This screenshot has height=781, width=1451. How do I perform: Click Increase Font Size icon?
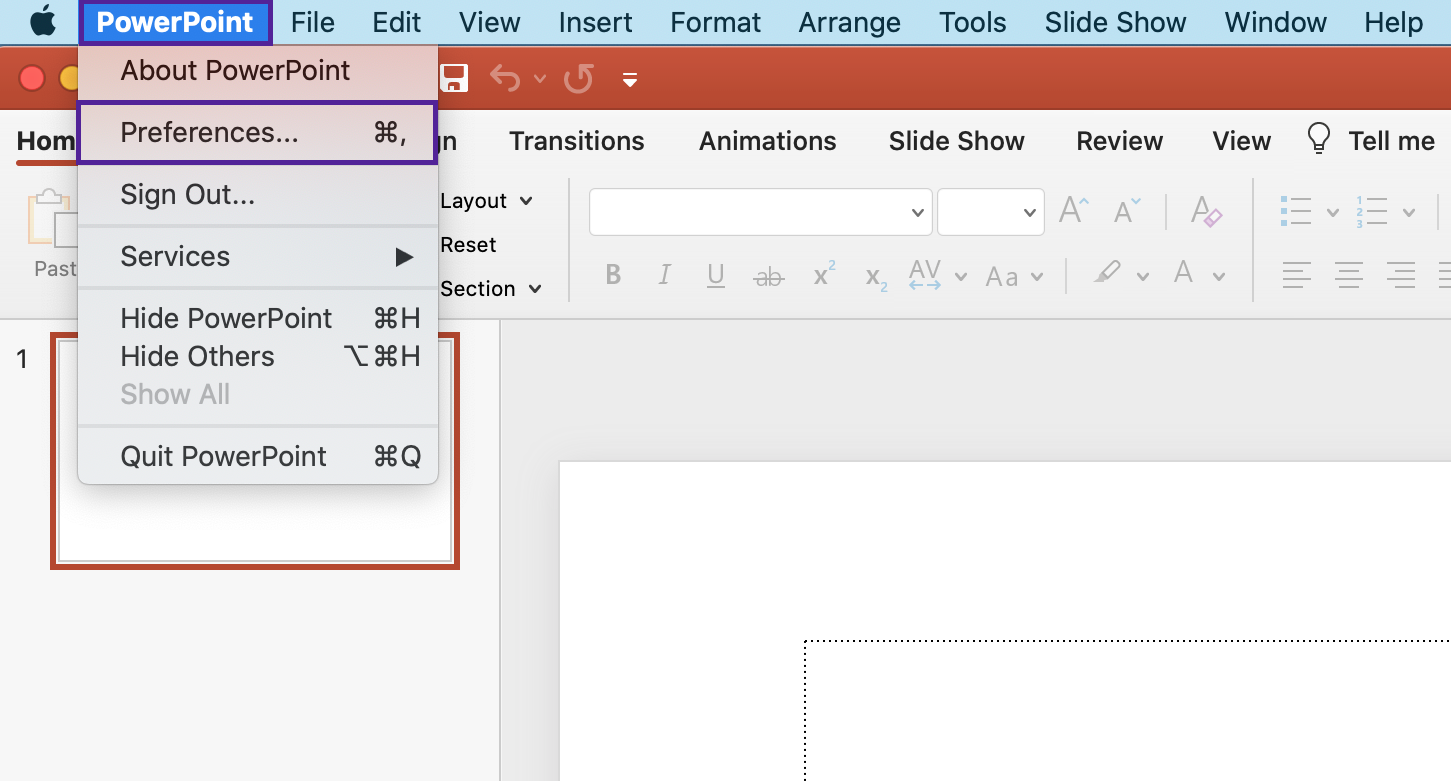tap(1073, 211)
